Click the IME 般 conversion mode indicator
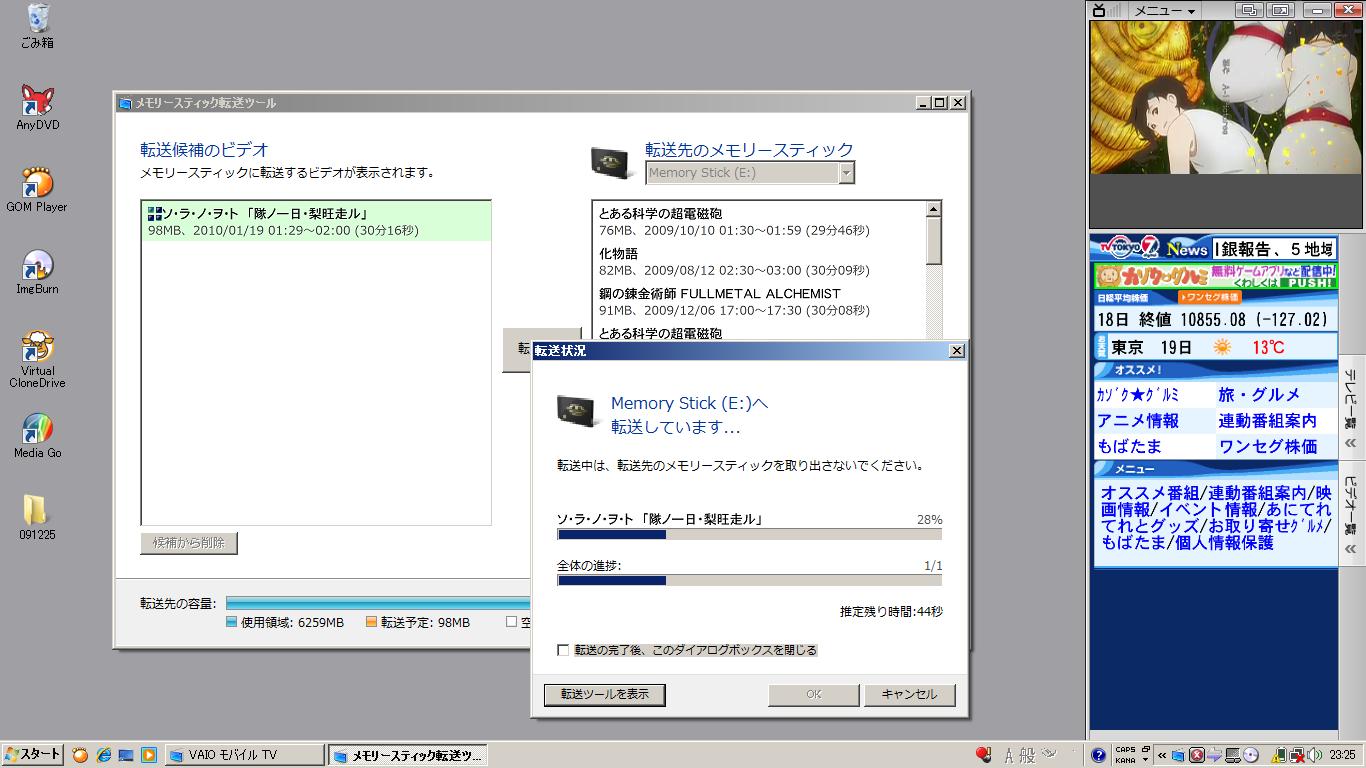The image size is (1366, 768). pos(1027,755)
